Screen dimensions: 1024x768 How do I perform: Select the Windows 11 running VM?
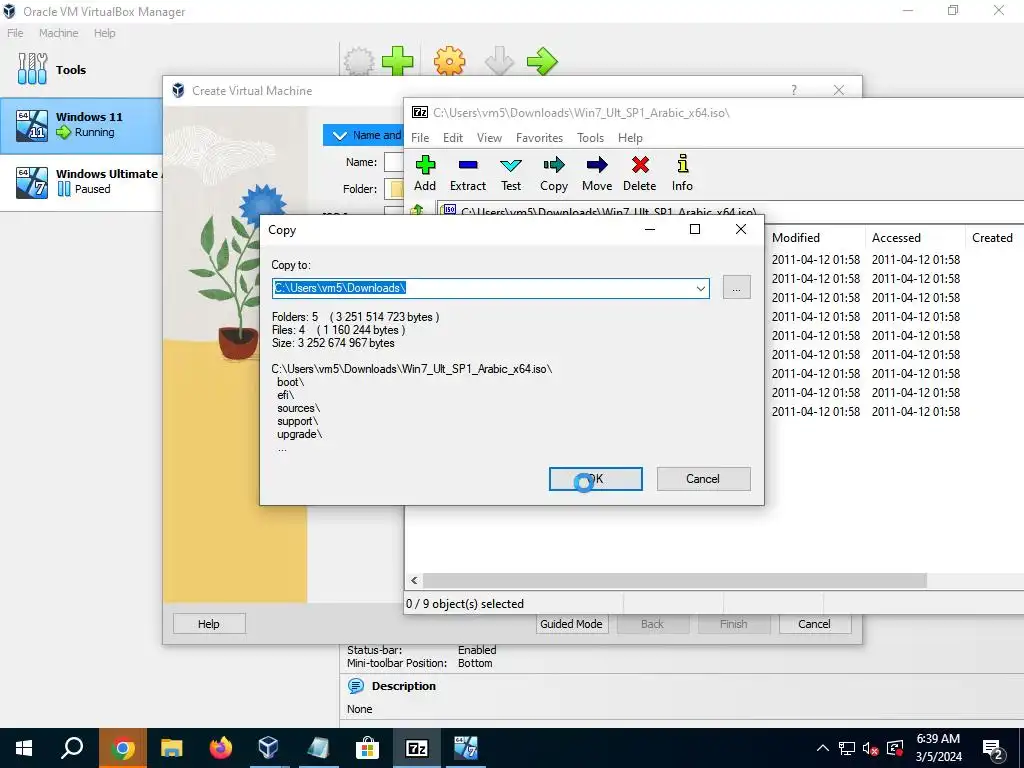[x=81, y=125]
